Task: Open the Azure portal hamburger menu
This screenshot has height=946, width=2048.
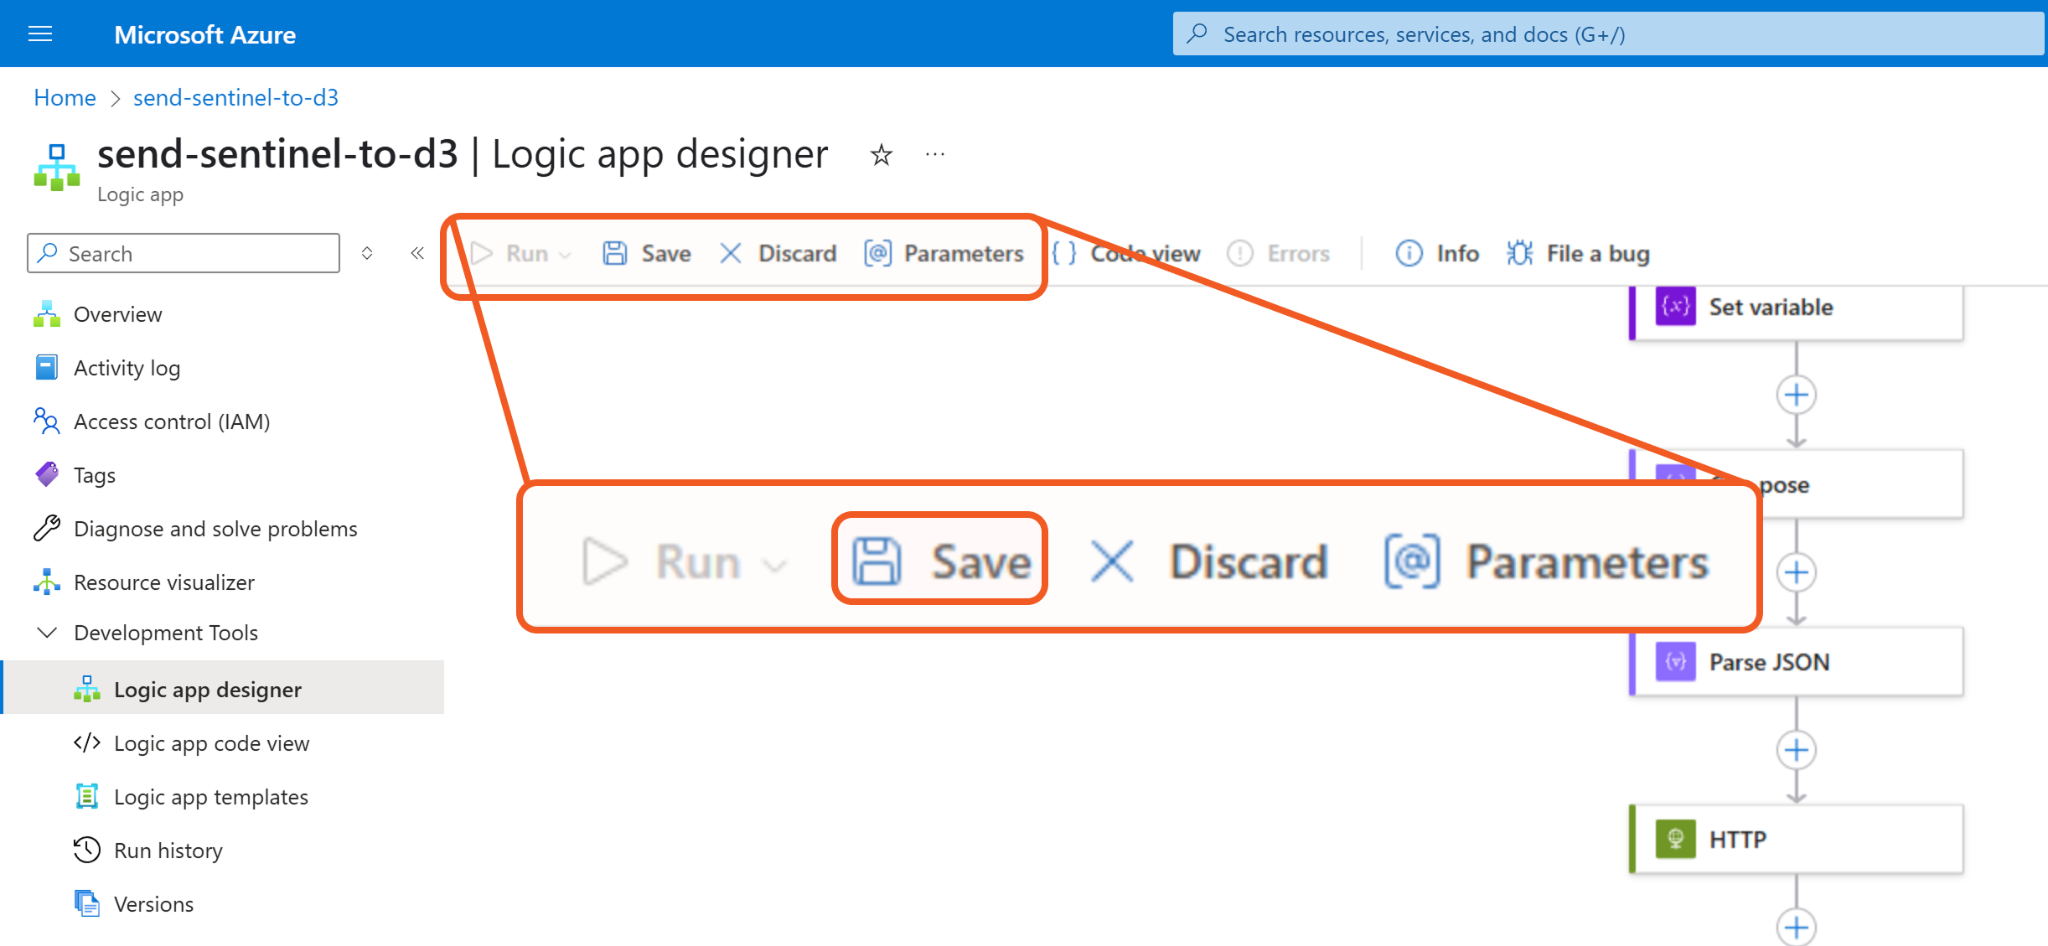Action: coord(40,34)
